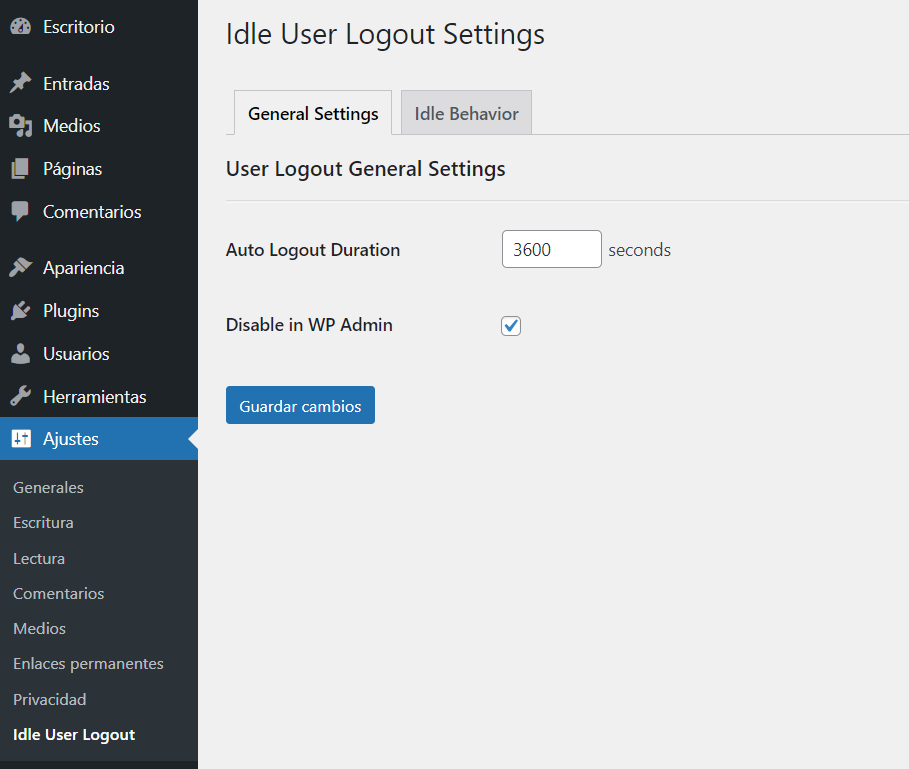Go to Privacidad settings page
Image resolution: width=909 pixels, height=769 pixels.
tap(49, 699)
